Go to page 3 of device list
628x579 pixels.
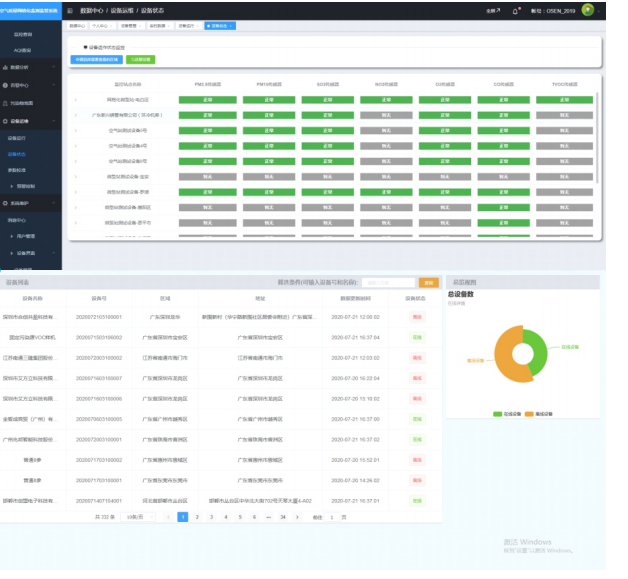[x=211, y=517]
